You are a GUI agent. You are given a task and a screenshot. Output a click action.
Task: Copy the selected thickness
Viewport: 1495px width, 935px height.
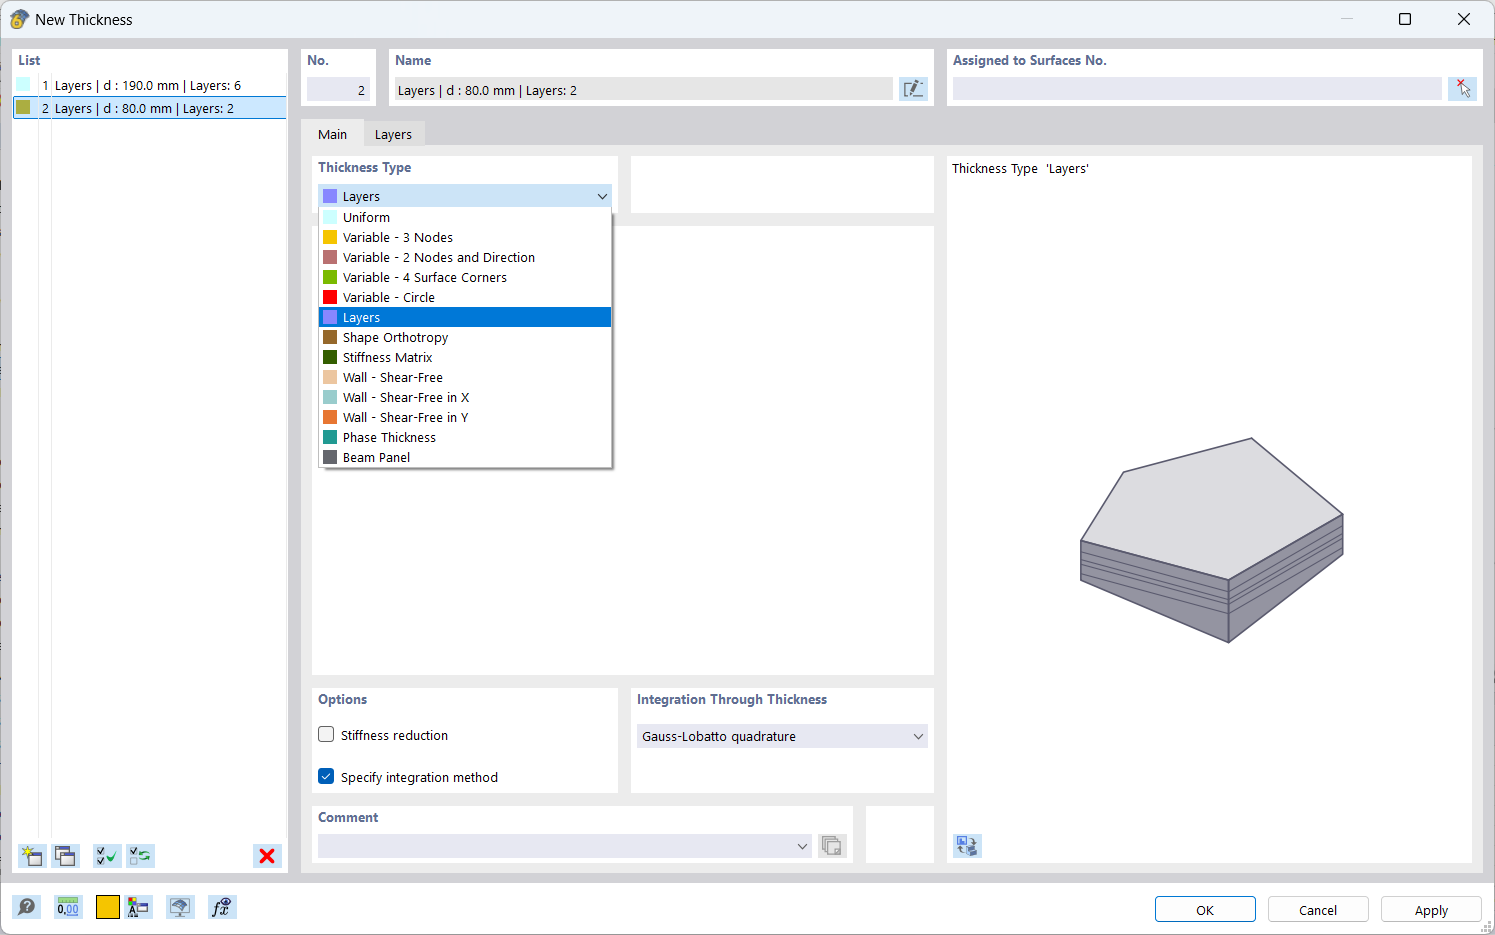pyautogui.click(x=65, y=856)
